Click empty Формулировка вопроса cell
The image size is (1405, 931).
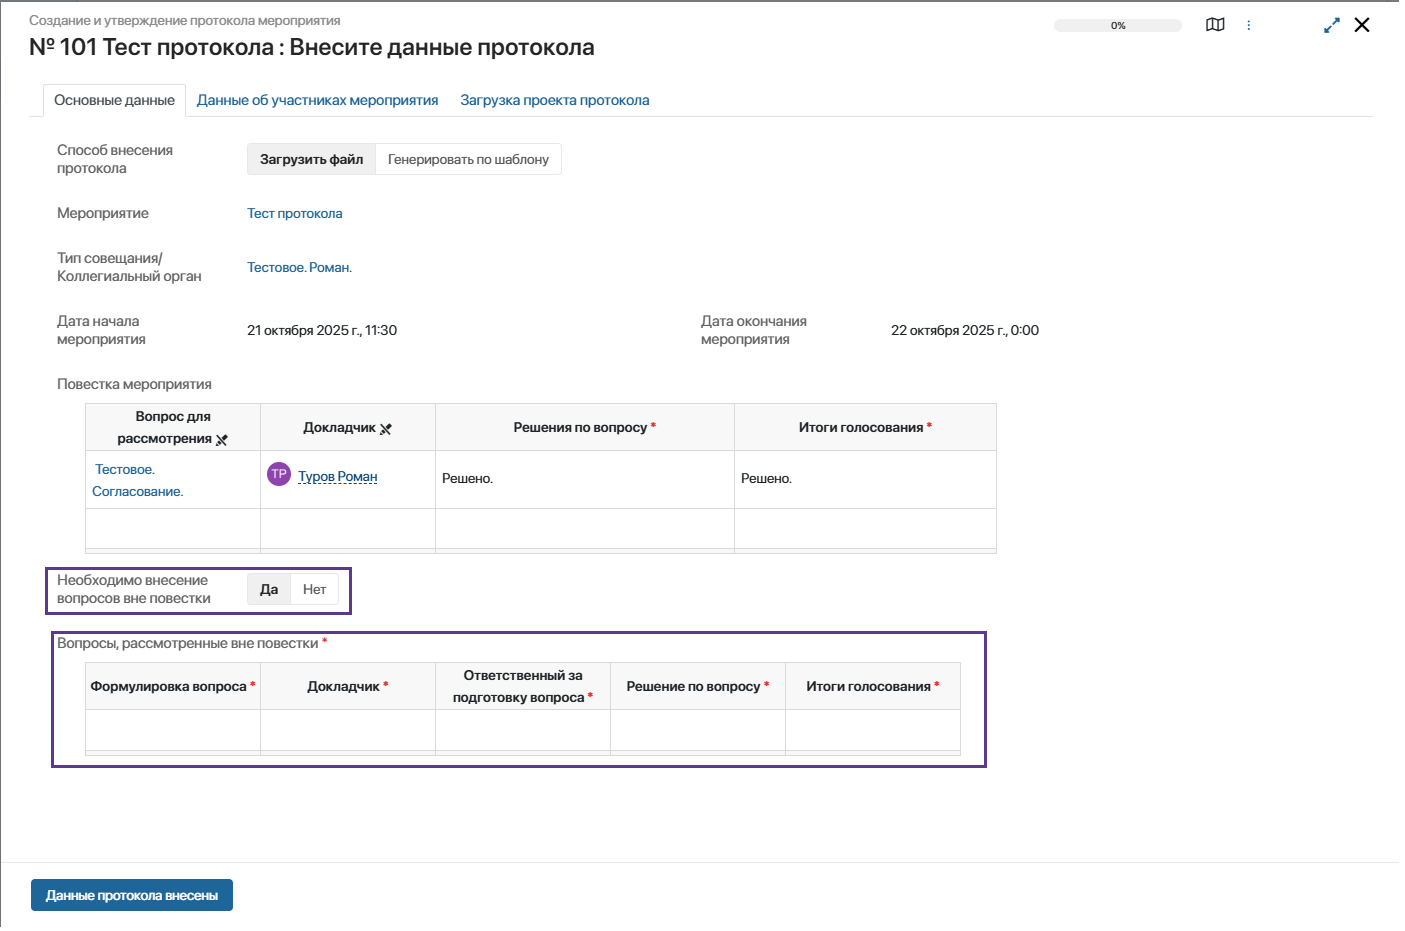click(173, 730)
